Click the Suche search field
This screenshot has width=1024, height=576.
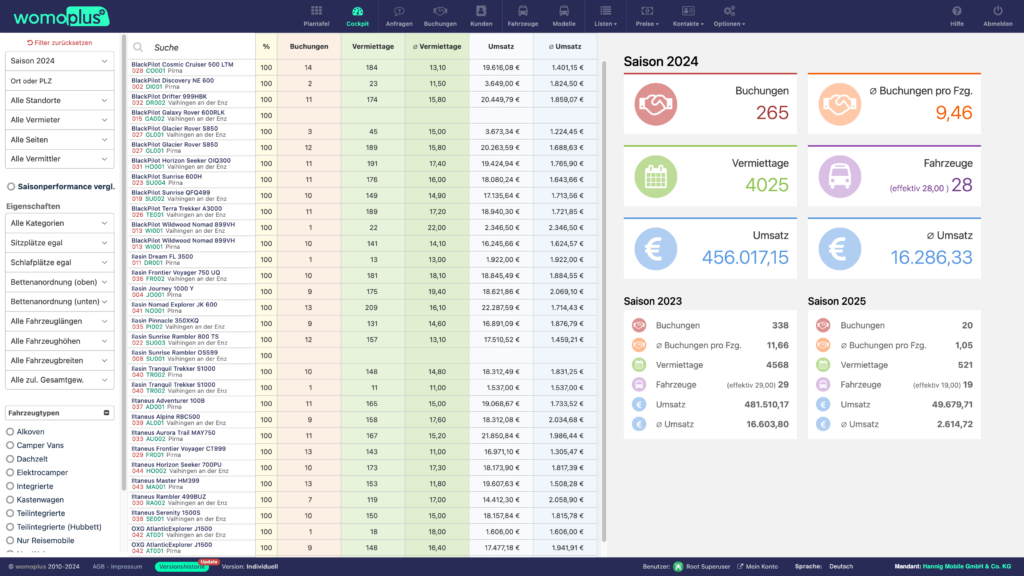[200, 47]
